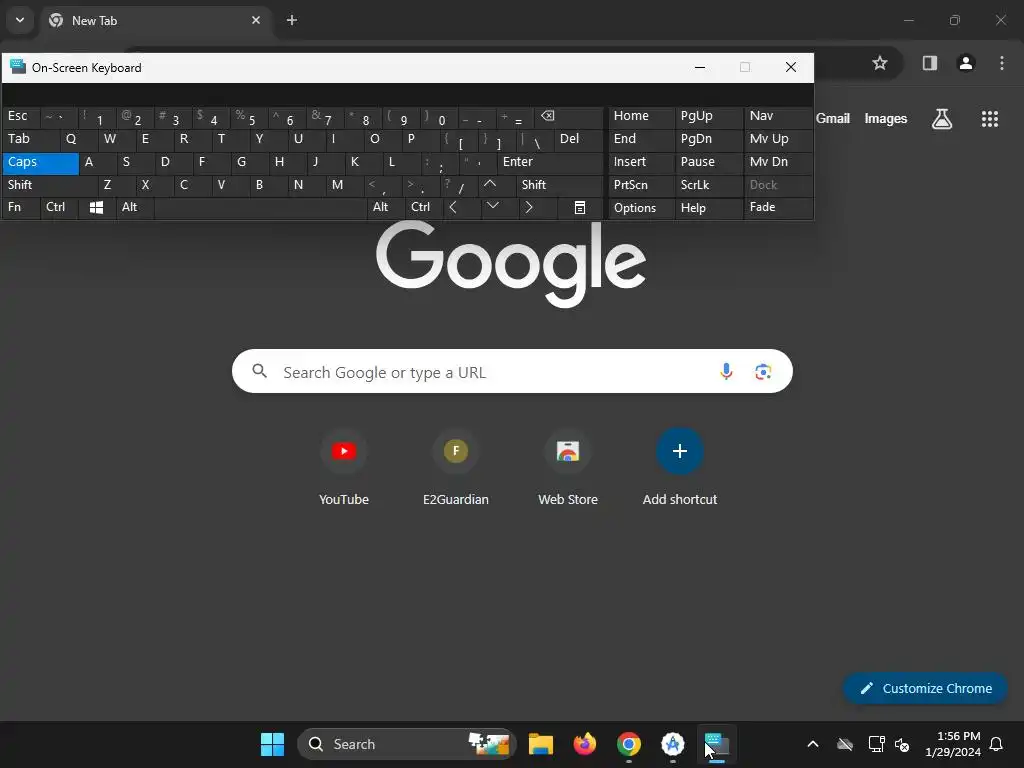Open the Gmail link
The height and width of the screenshot is (768, 1024).
point(833,118)
